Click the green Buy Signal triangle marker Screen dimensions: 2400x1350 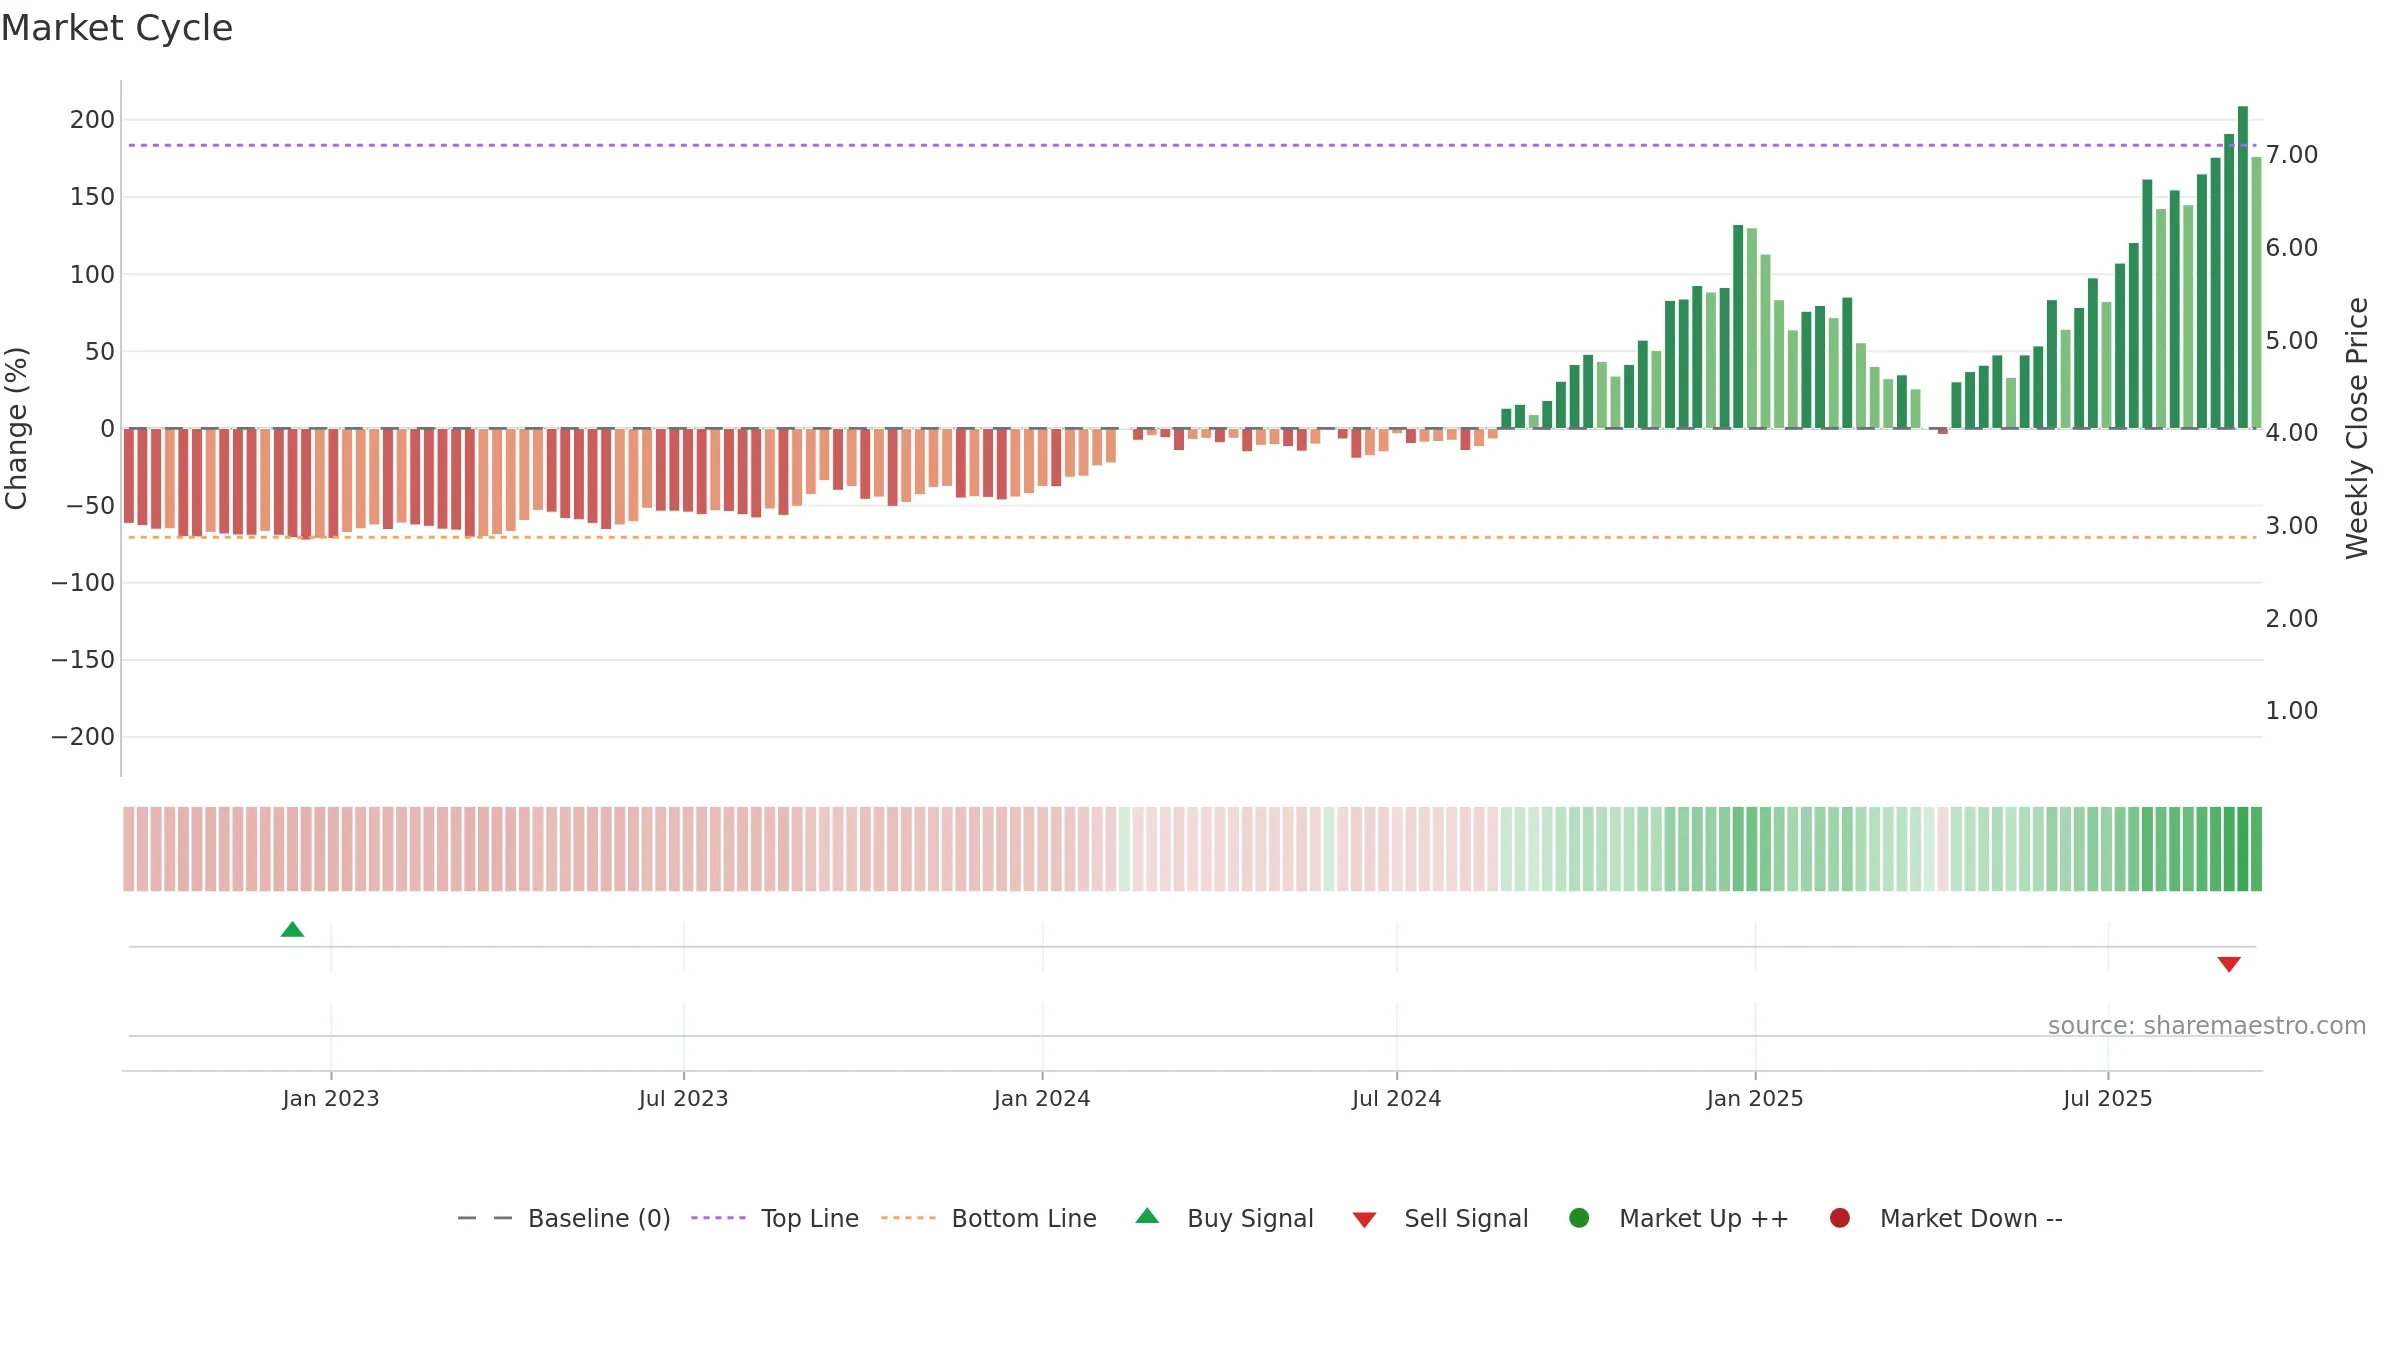292,929
